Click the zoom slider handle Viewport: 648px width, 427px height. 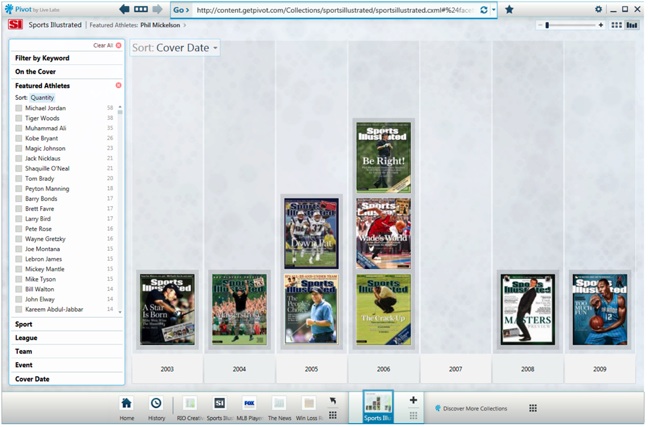click(547, 25)
